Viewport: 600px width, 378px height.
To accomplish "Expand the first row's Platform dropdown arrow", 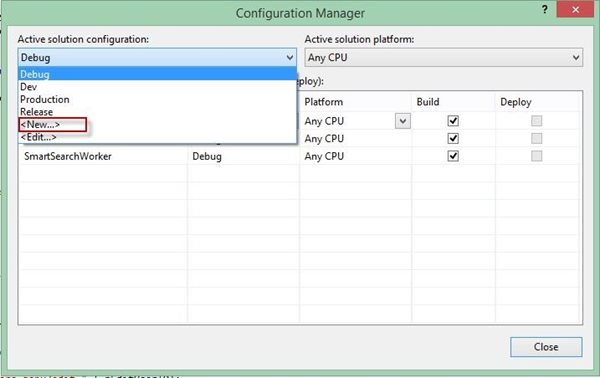I will click(403, 121).
